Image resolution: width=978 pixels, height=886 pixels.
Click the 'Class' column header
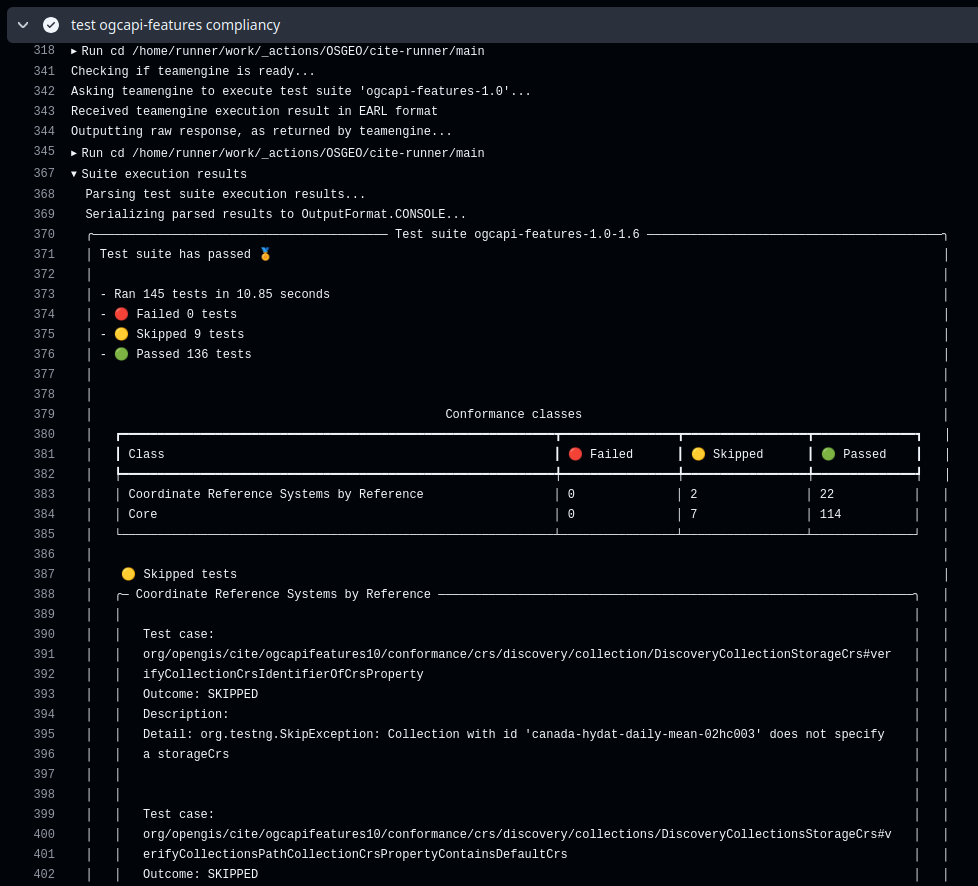pos(147,454)
